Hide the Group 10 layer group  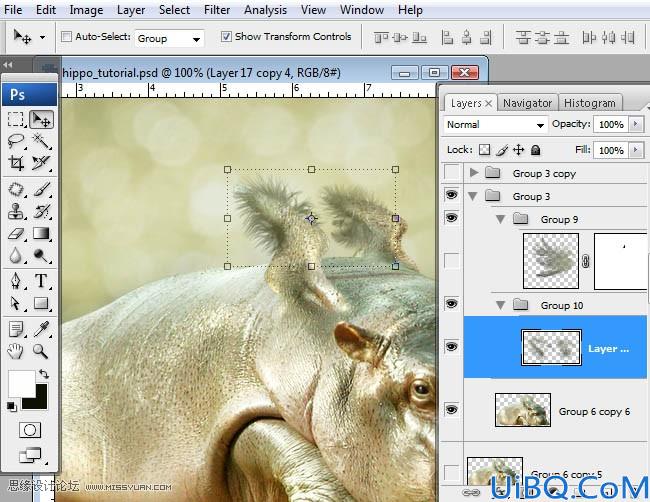[x=452, y=304]
